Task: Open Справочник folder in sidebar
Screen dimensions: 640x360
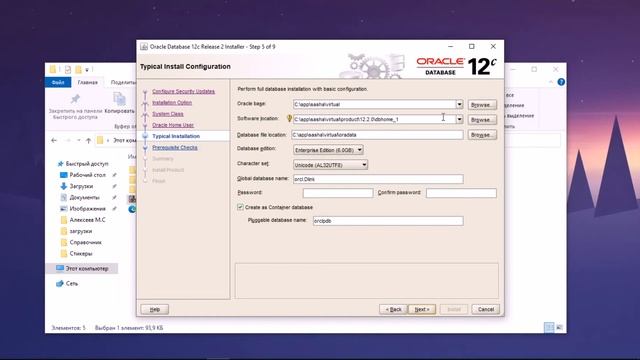Action: click(85, 242)
